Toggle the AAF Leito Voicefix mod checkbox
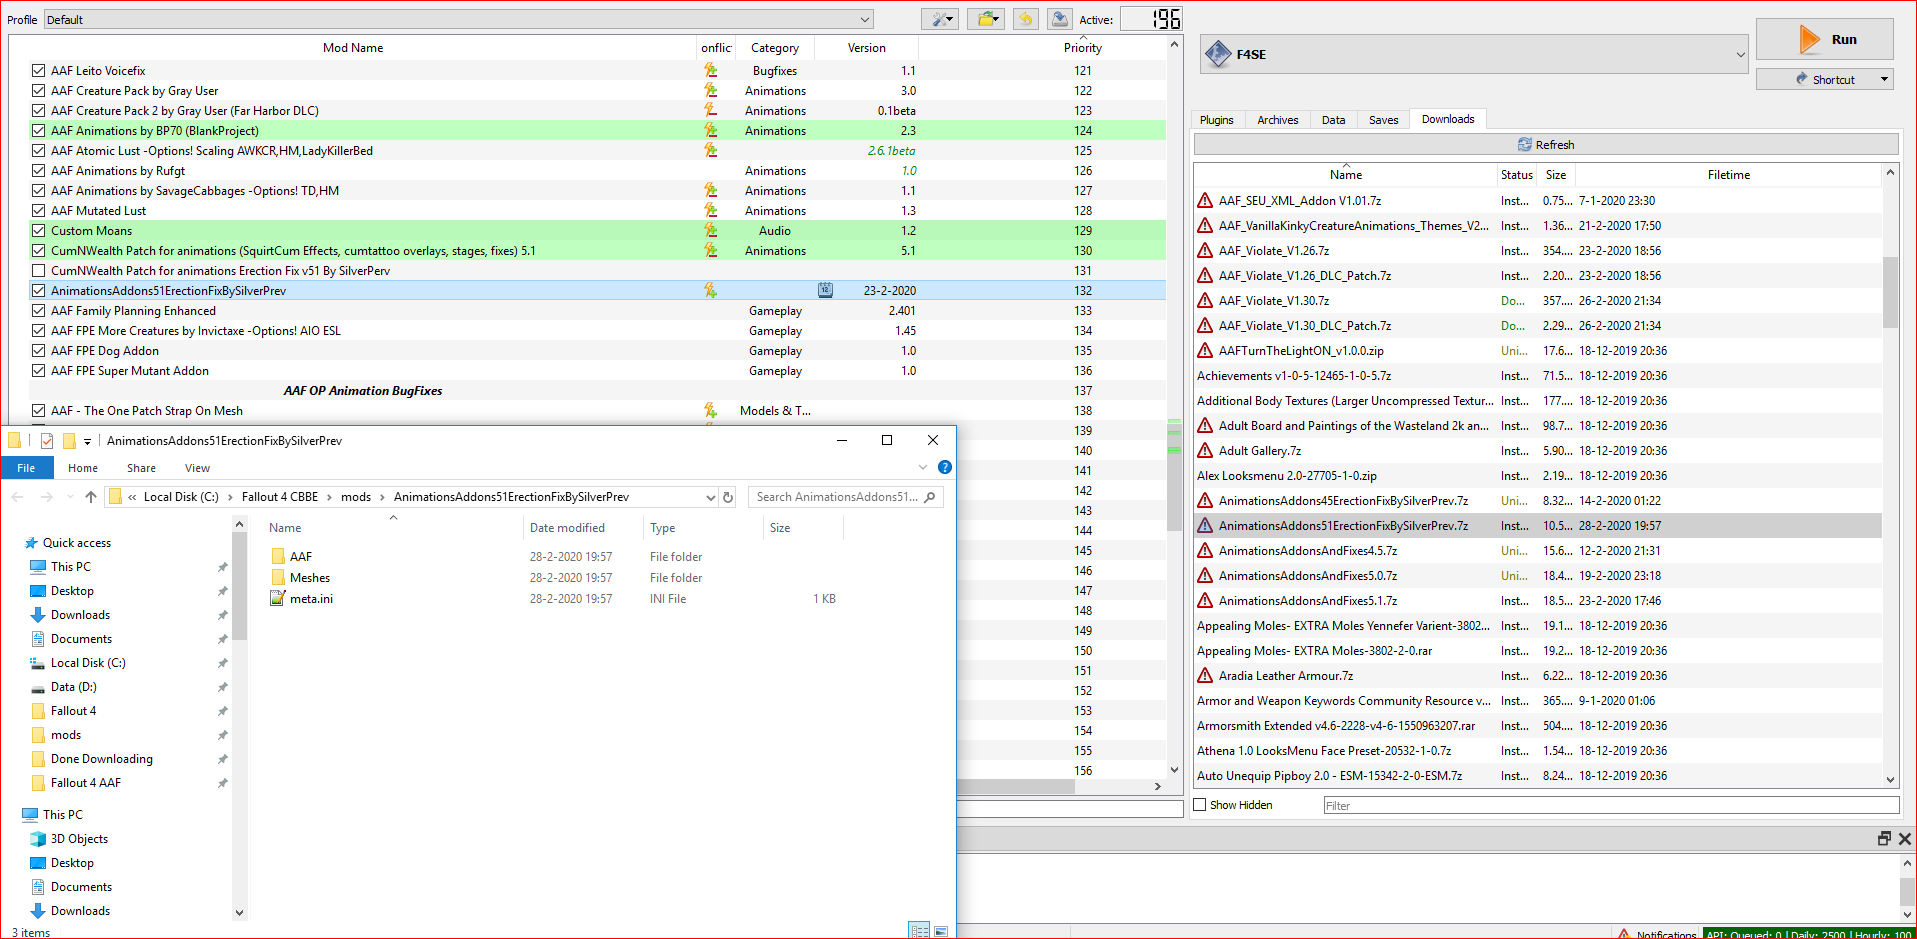The width and height of the screenshot is (1917, 939). 38,70
